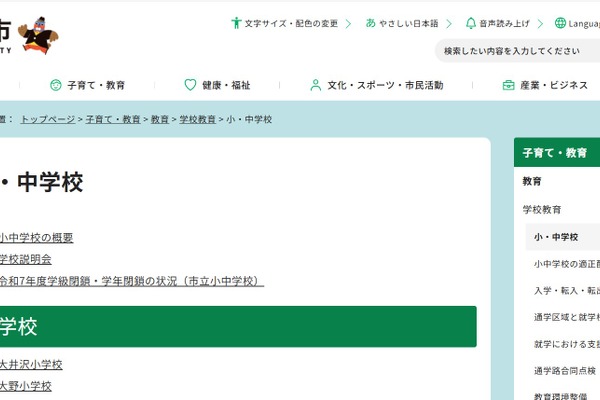Image resolution: width=600 pixels, height=400 pixels.
Task: Click the city mascot character logo
Action: pos(38,35)
